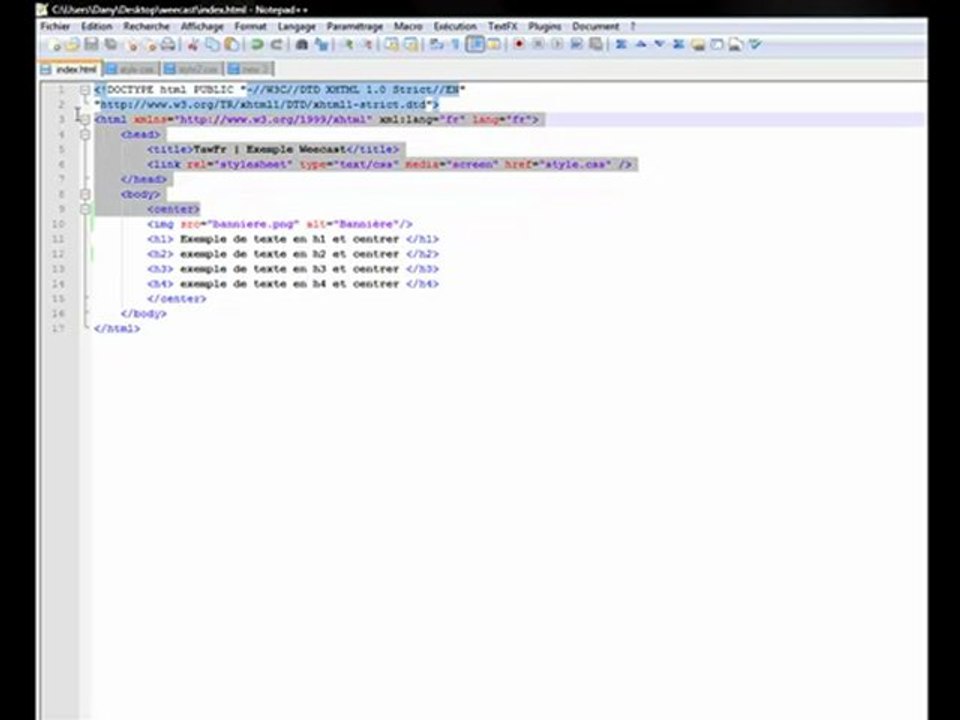Open the Exécution menu
This screenshot has width=960, height=720.
tap(455, 26)
